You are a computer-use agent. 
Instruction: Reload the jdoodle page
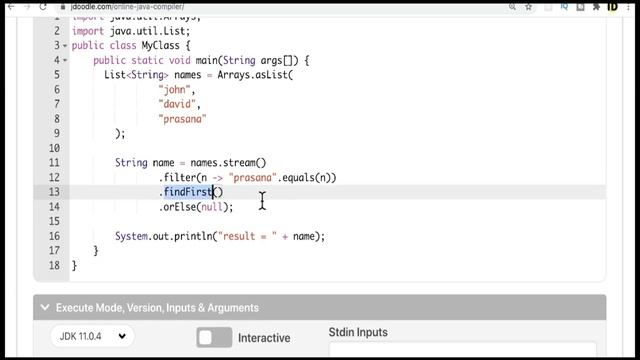pyautogui.click(x=43, y=6)
